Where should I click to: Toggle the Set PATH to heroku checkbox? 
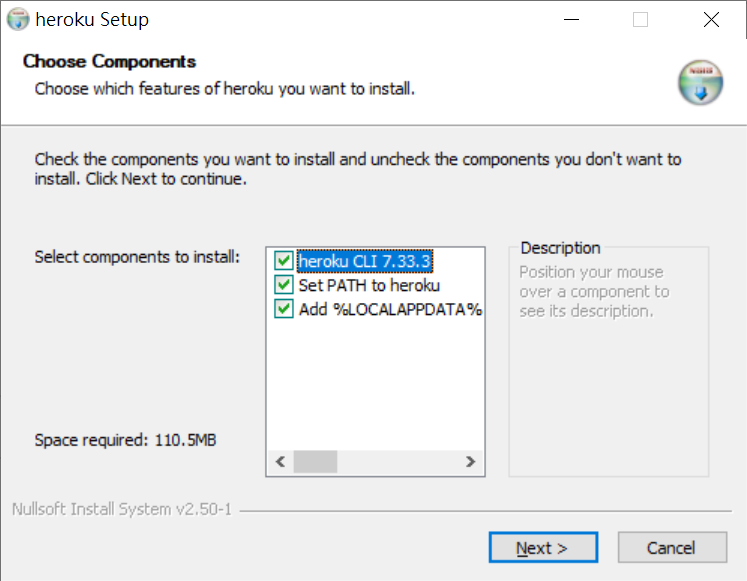point(284,286)
